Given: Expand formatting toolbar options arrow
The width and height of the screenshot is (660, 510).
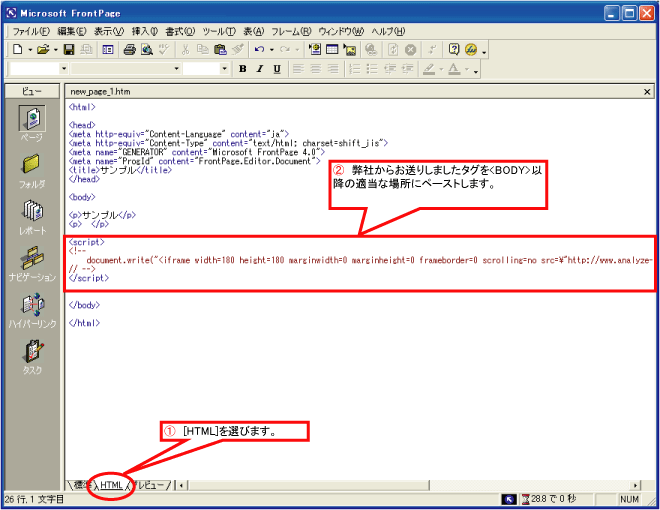Looking at the screenshot, I should point(476,71).
